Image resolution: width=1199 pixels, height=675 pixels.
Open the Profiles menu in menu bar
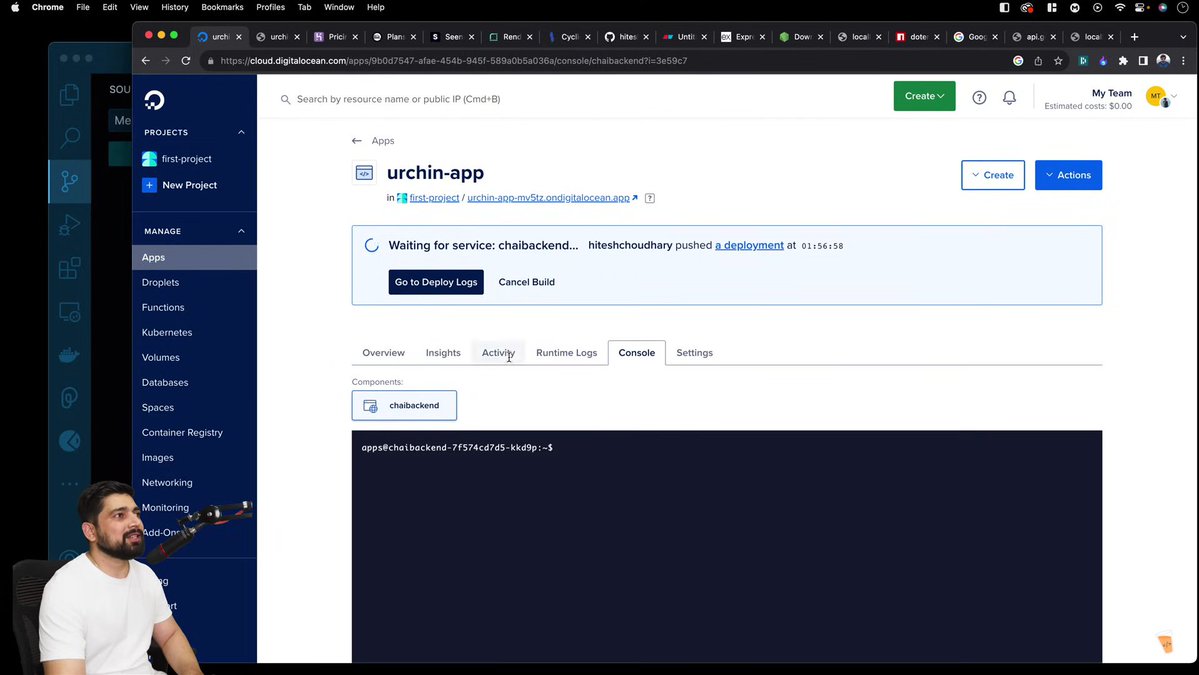pyautogui.click(x=270, y=7)
